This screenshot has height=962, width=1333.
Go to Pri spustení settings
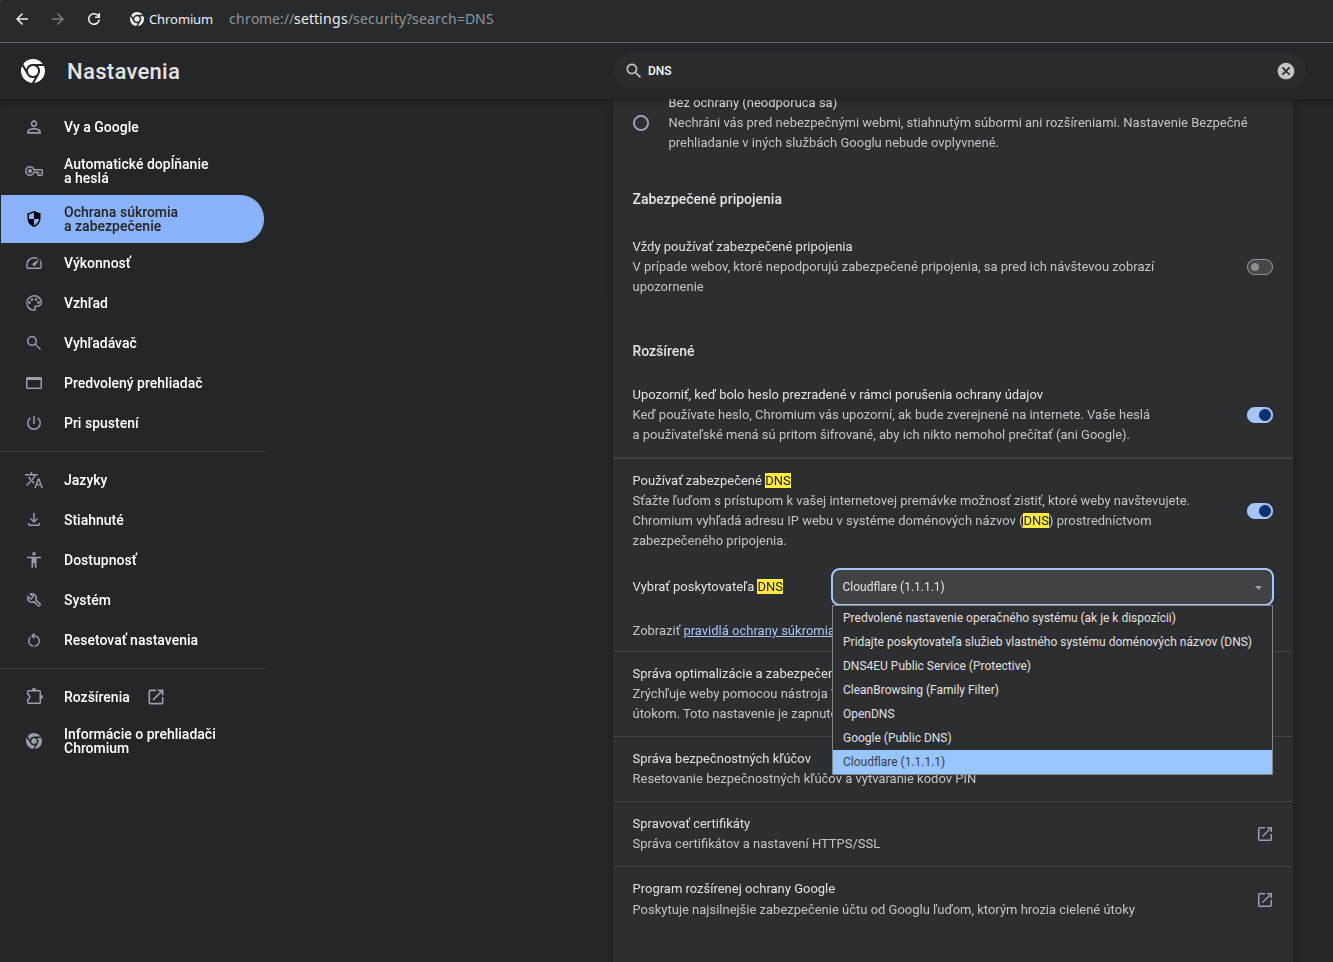pyautogui.click(x=101, y=423)
